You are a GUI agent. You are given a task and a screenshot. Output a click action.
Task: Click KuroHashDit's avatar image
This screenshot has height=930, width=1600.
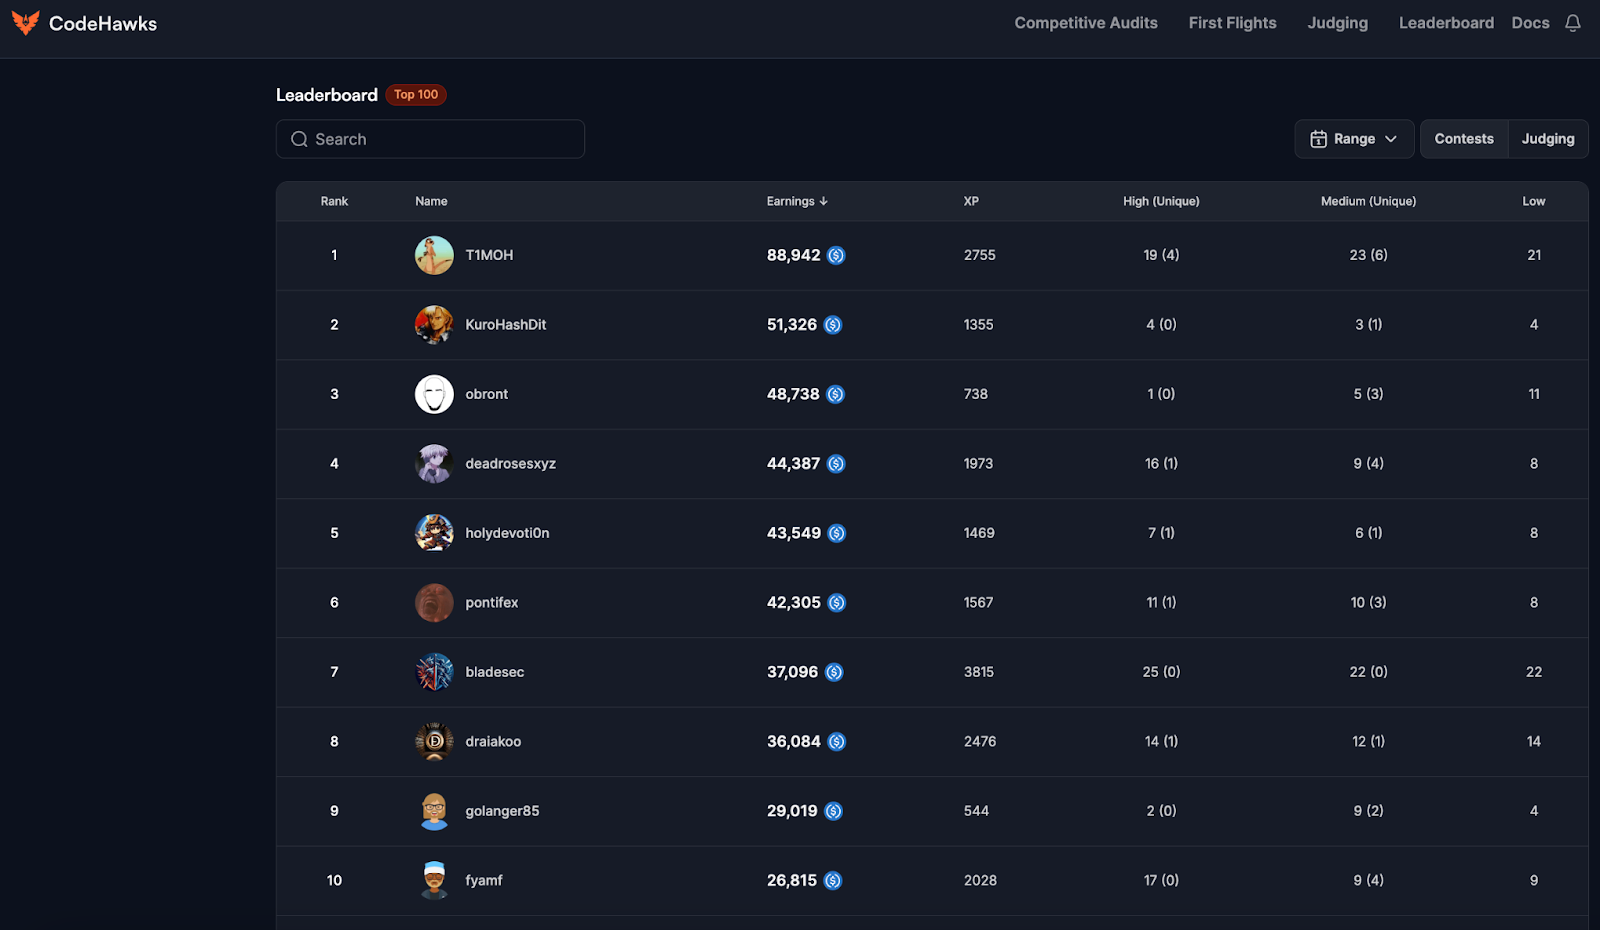click(434, 325)
